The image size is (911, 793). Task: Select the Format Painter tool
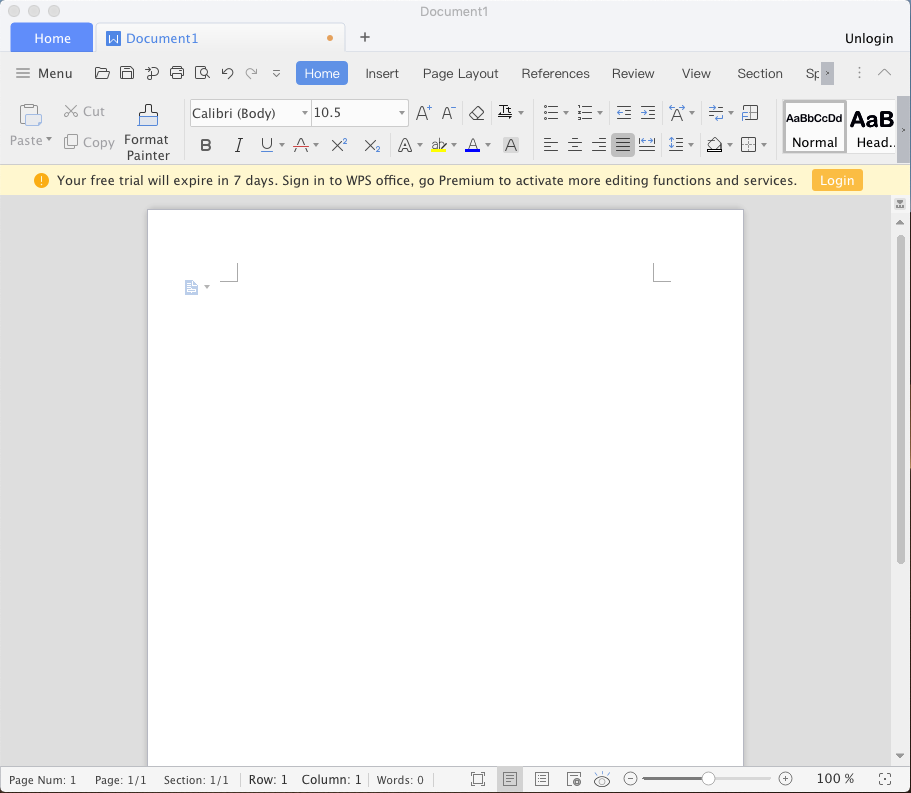(147, 127)
